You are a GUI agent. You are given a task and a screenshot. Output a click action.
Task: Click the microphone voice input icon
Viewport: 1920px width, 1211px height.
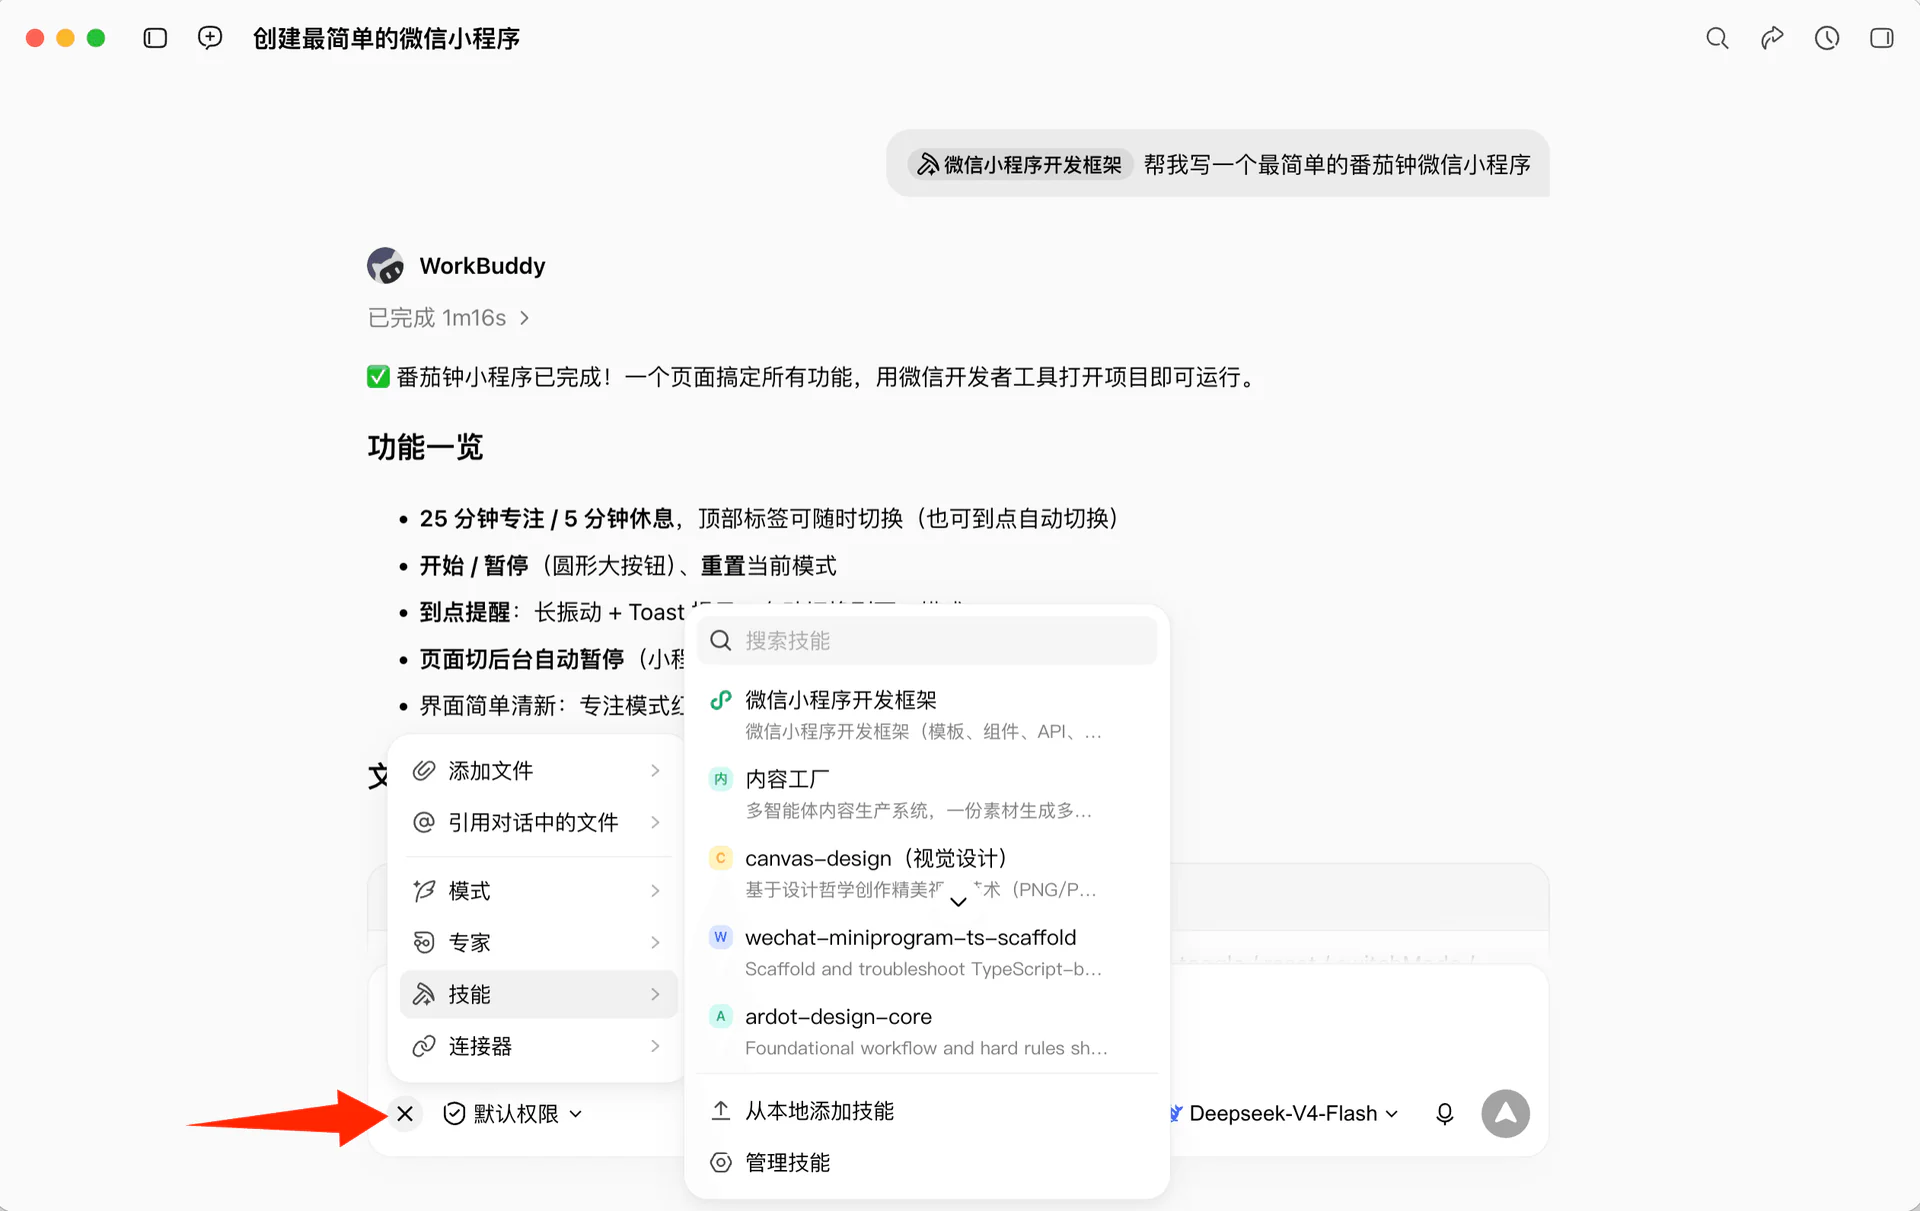tap(1444, 1113)
